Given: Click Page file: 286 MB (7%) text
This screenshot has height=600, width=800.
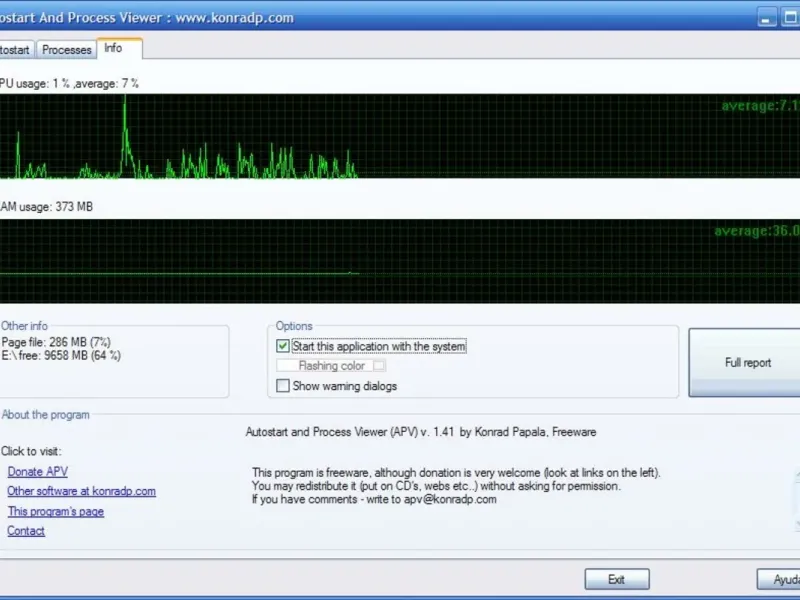Looking at the screenshot, I should pyautogui.click(x=56, y=342).
